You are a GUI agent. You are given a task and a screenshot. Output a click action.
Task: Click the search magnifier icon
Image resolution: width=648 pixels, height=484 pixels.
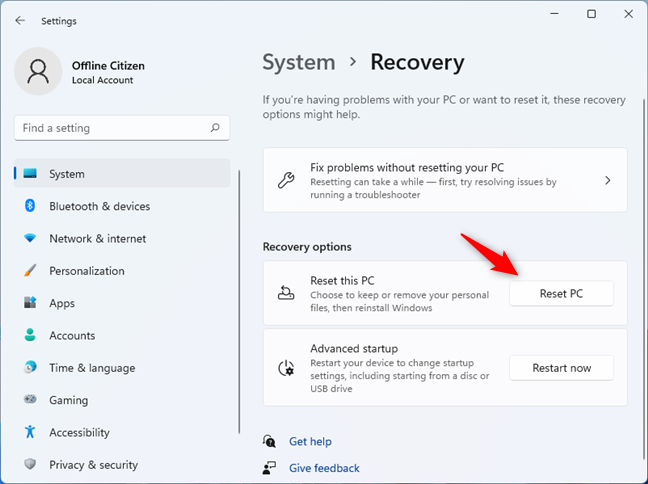coord(215,128)
